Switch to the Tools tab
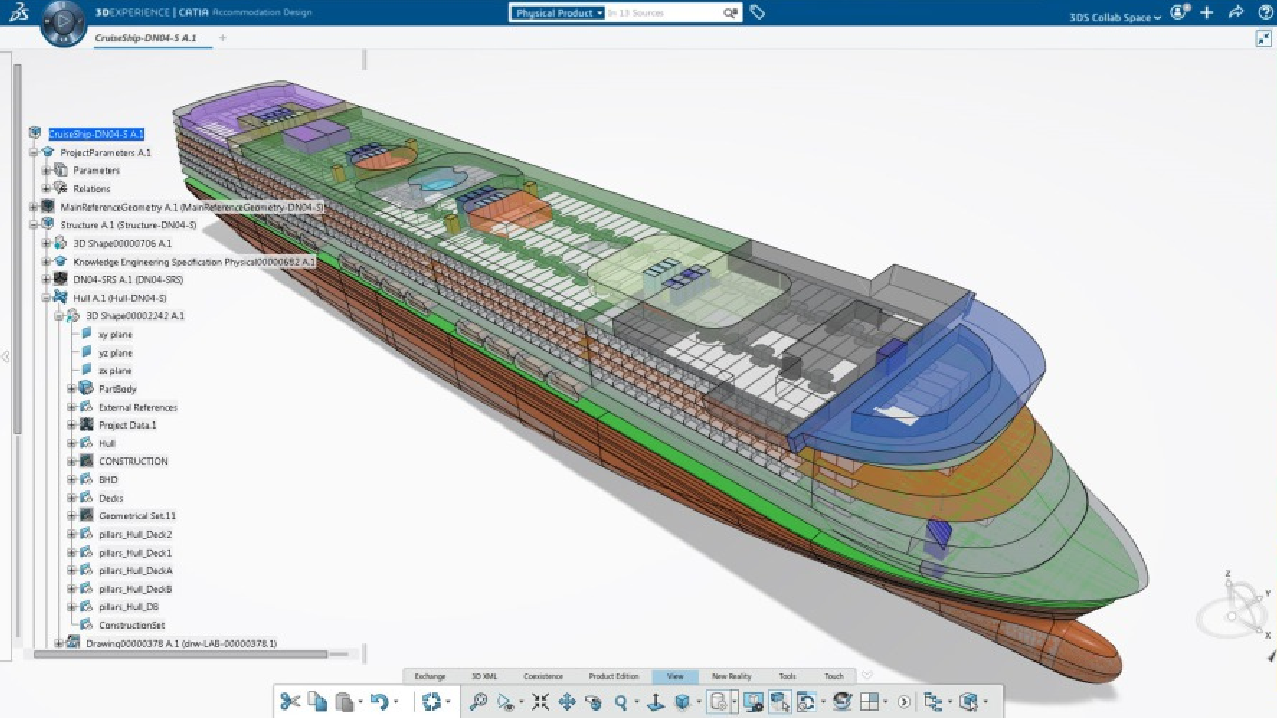The width and height of the screenshot is (1277, 718). coord(787,676)
